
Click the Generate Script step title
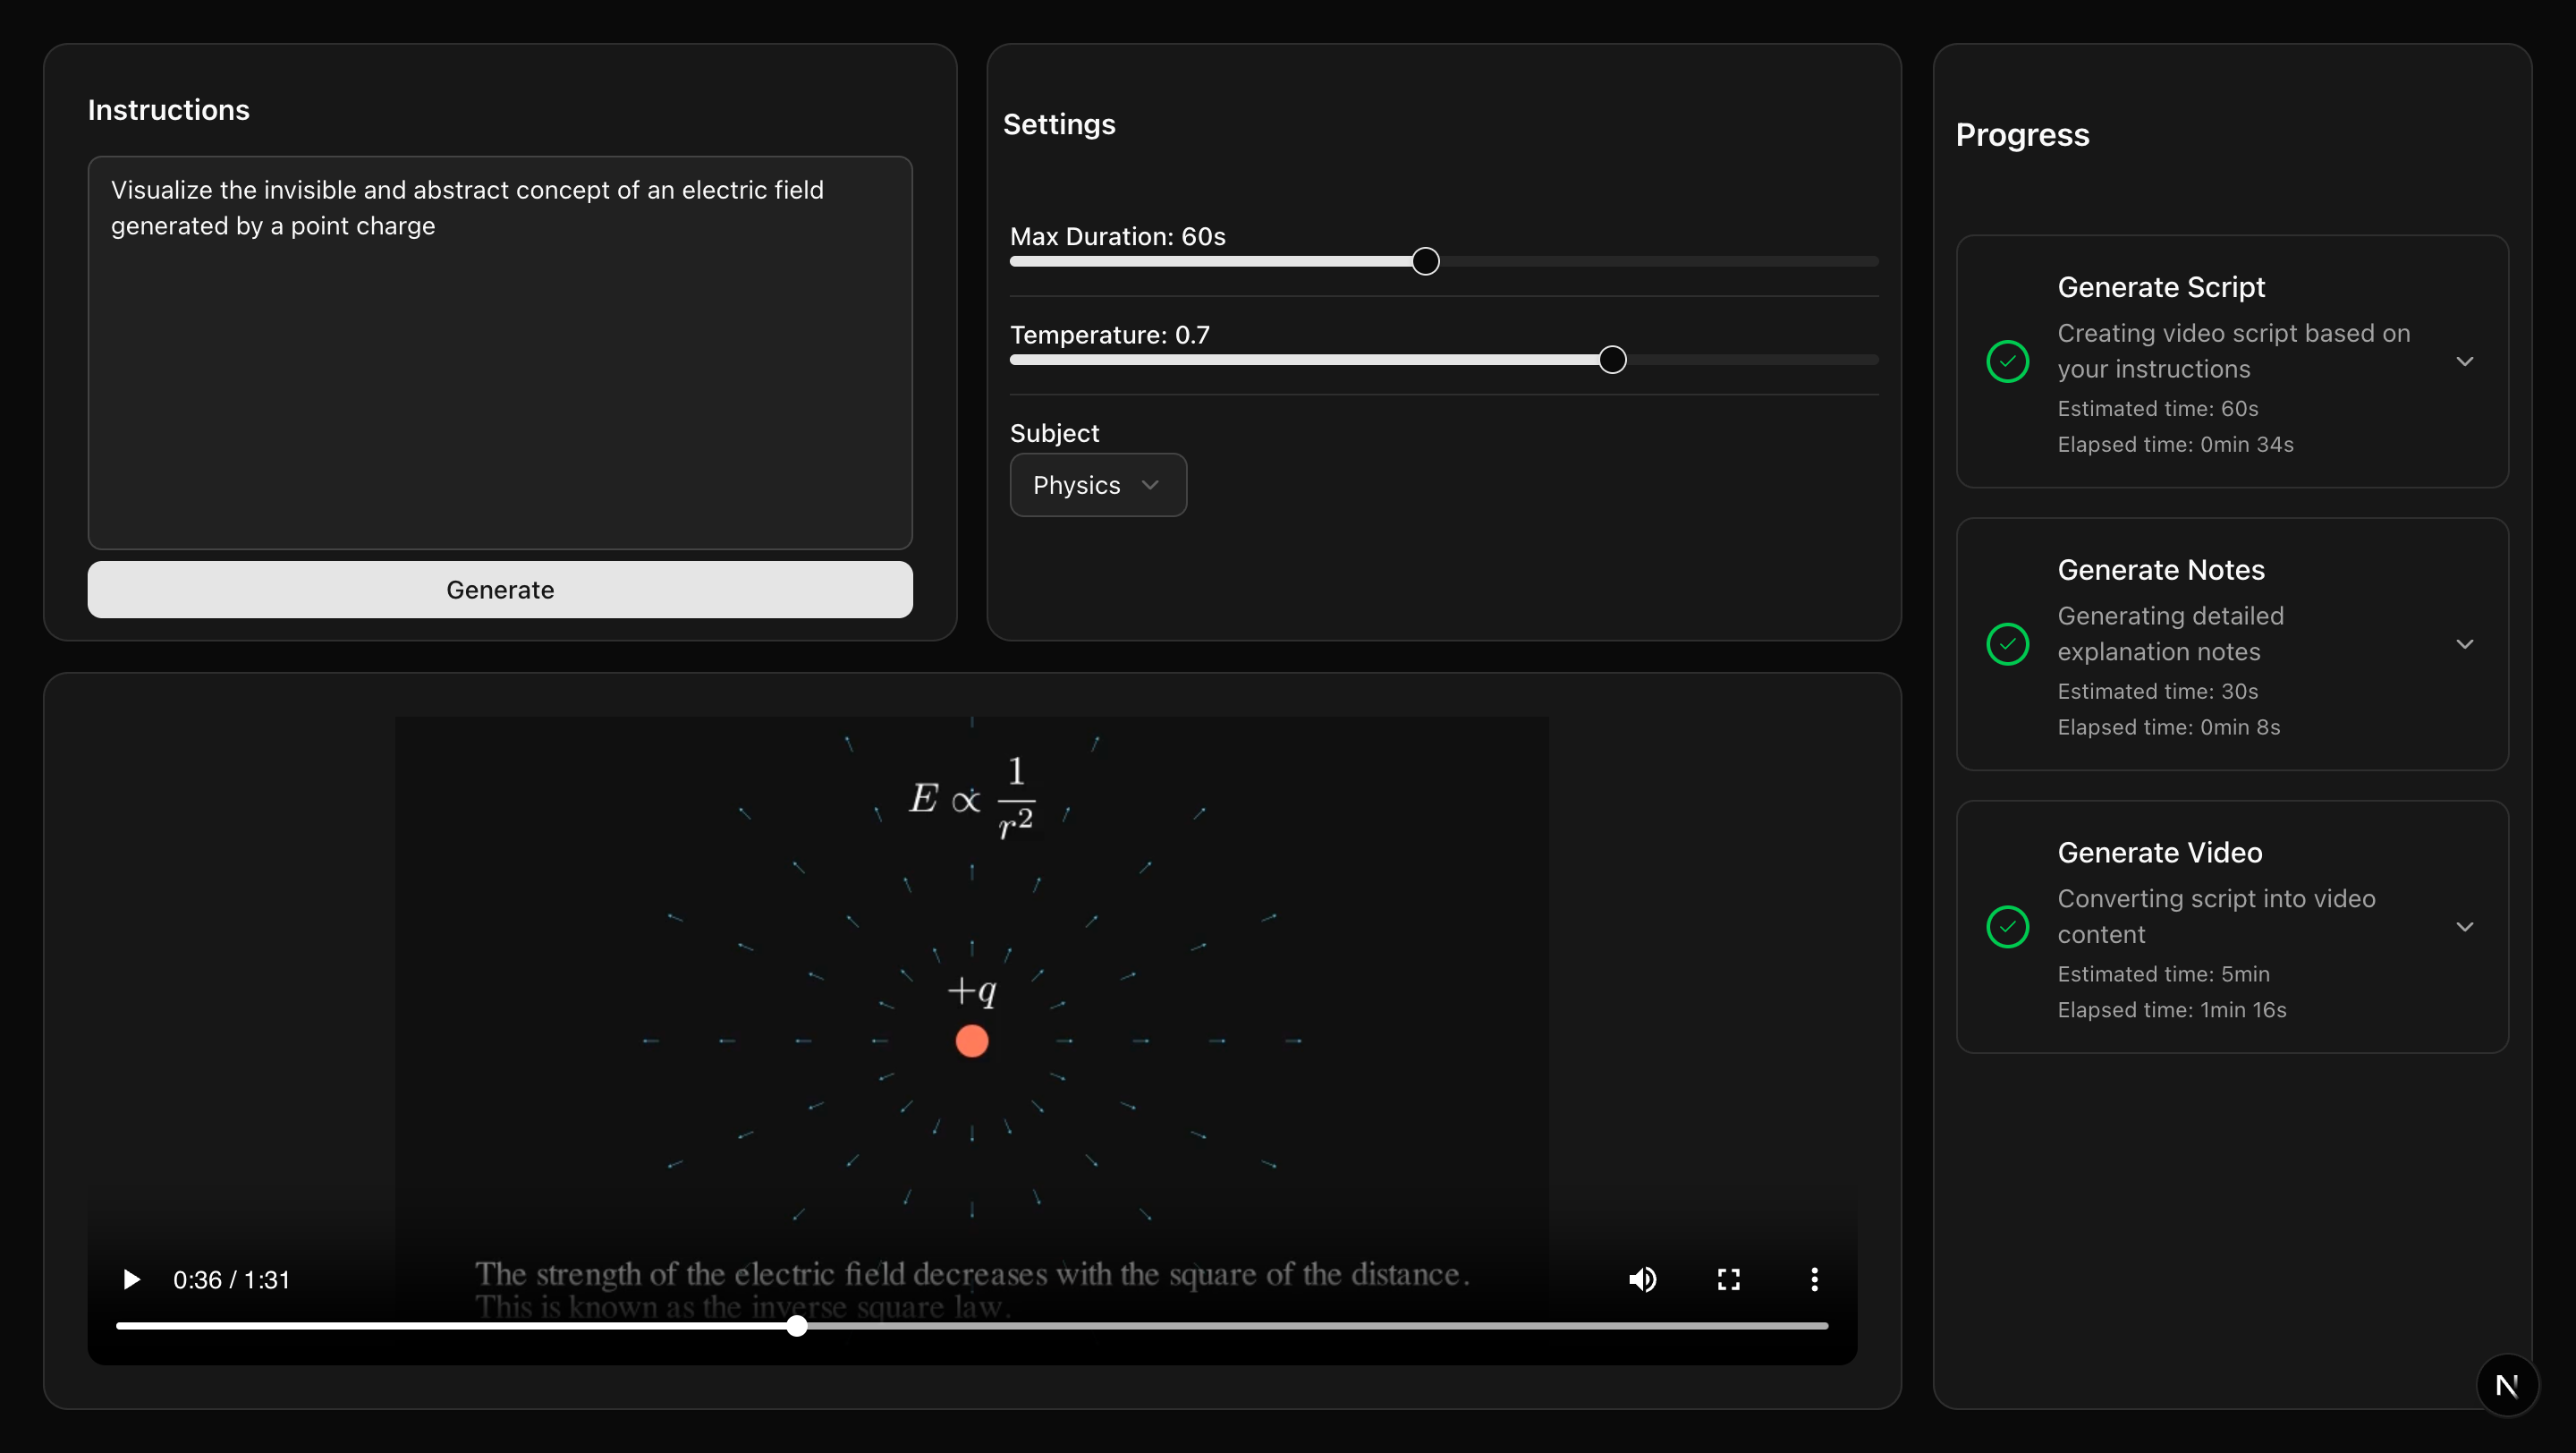tap(2160, 287)
